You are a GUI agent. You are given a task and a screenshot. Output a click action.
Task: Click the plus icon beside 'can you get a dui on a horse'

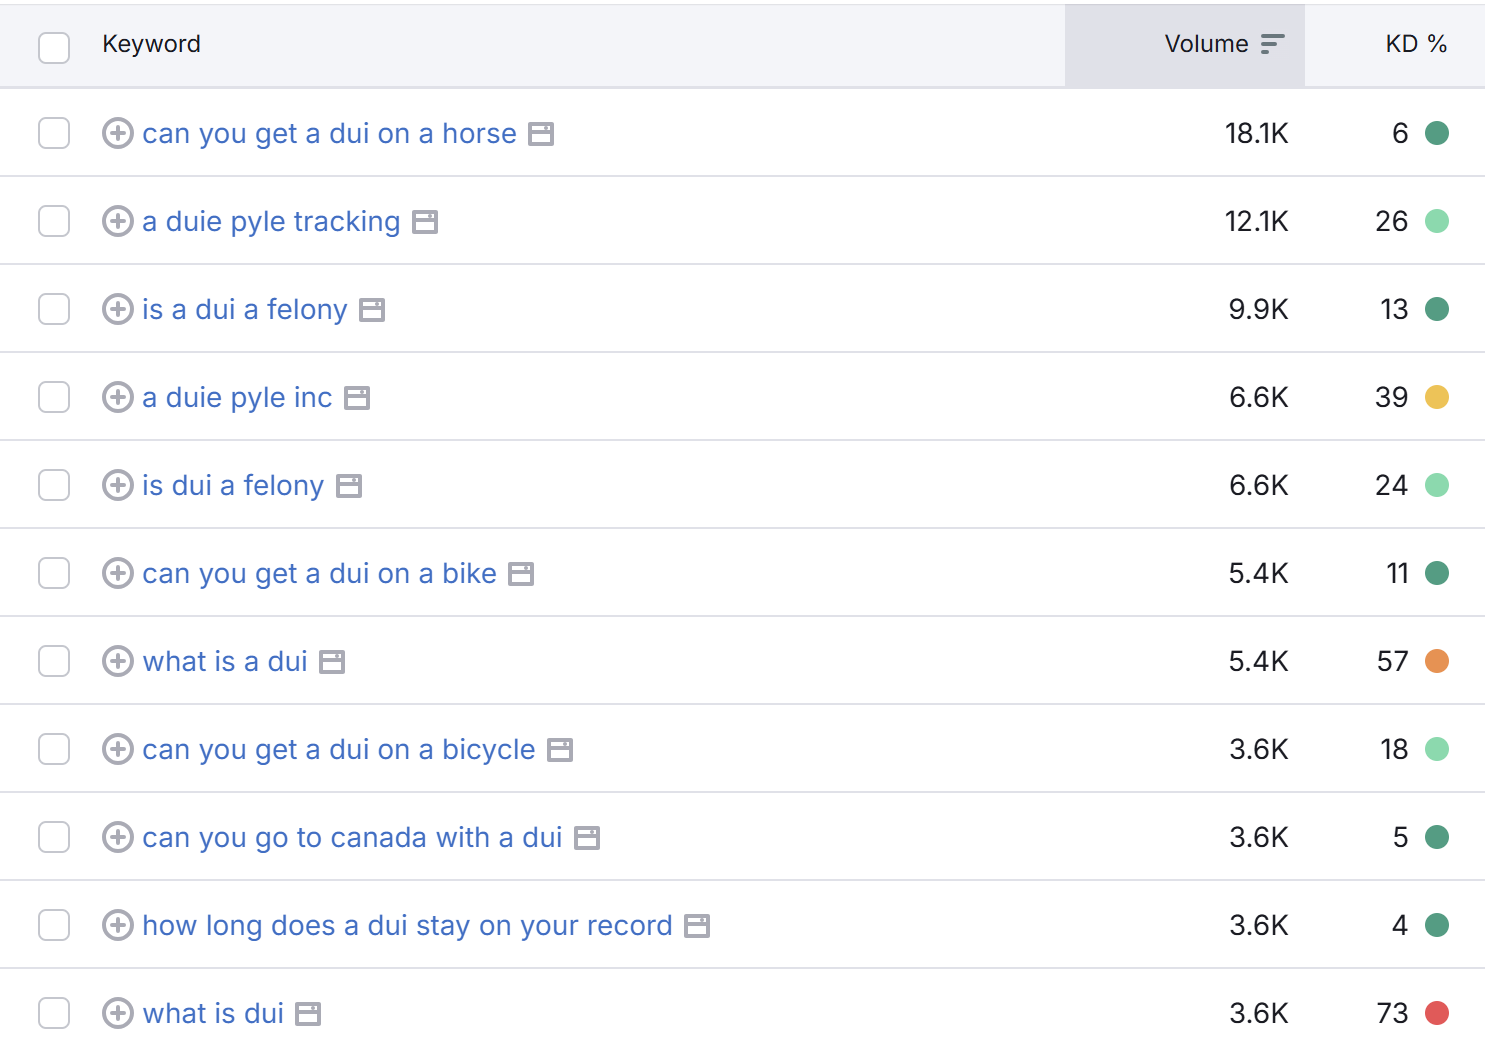tap(118, 133)
